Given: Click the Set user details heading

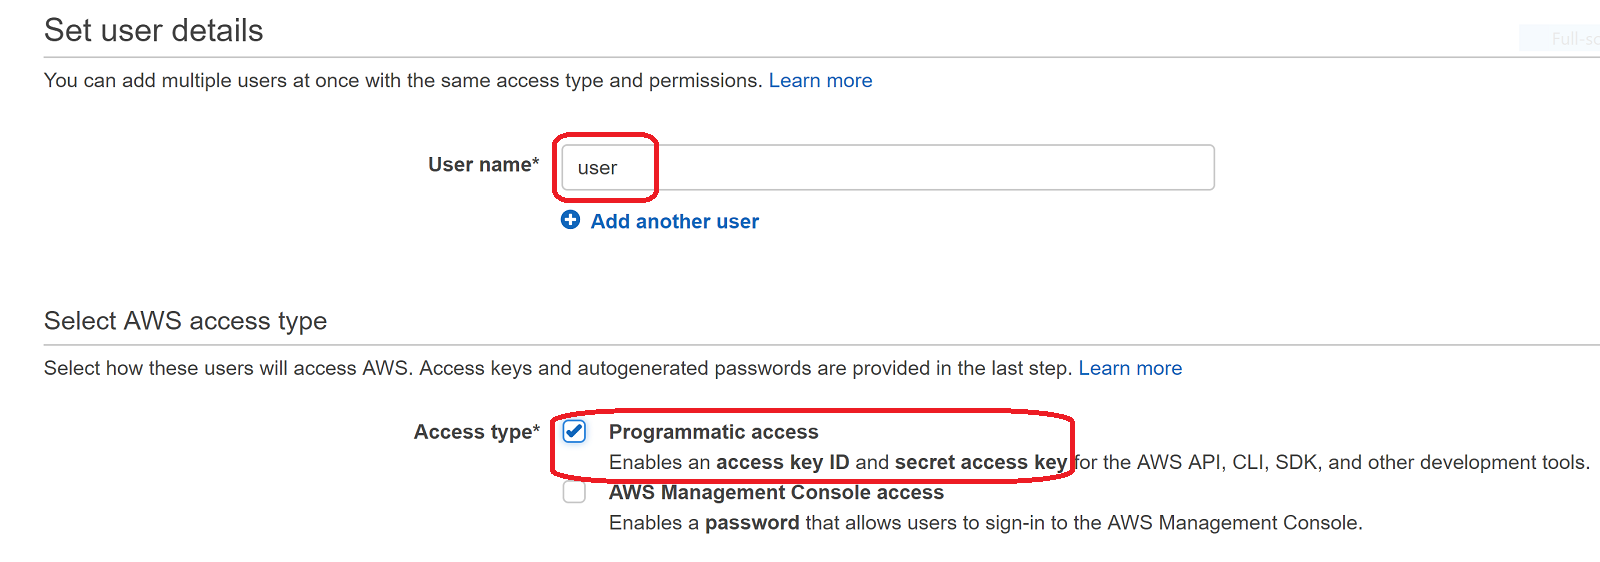Looking at the screenshot, I should pos(154,30).
